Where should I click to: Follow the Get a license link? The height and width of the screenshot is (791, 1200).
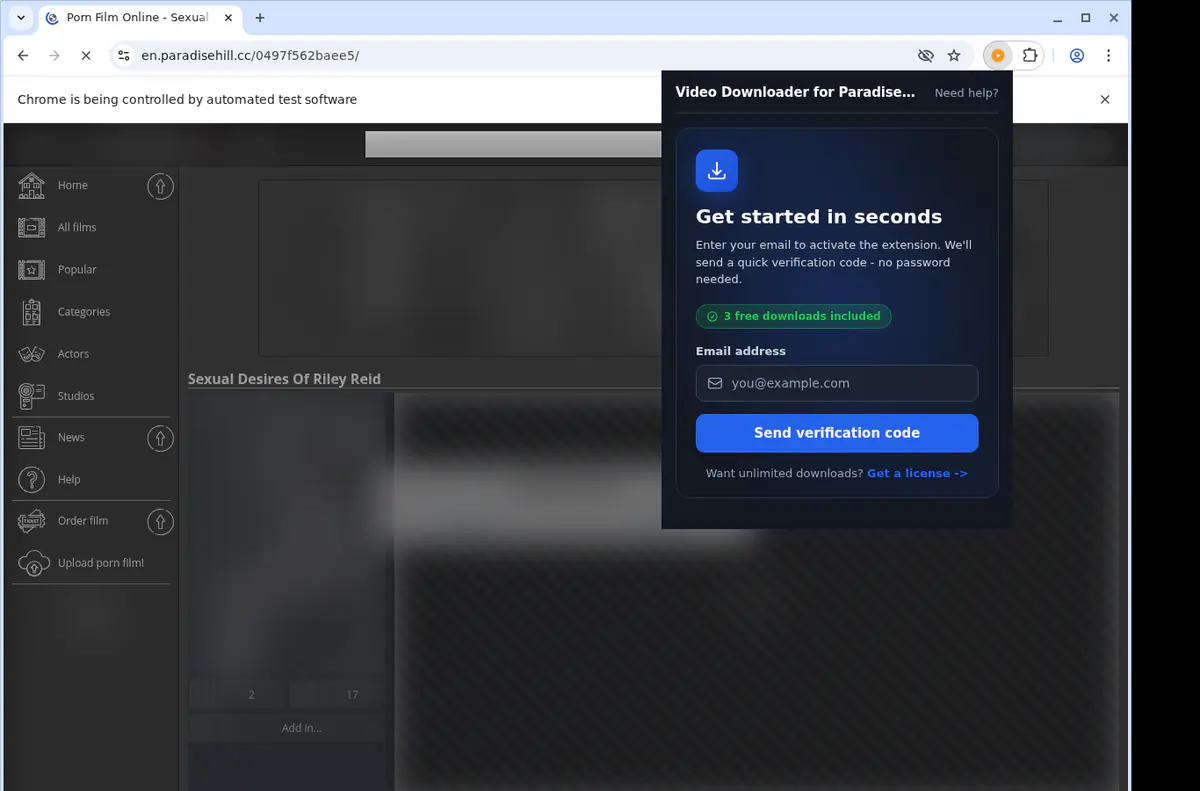pos(917,473)
